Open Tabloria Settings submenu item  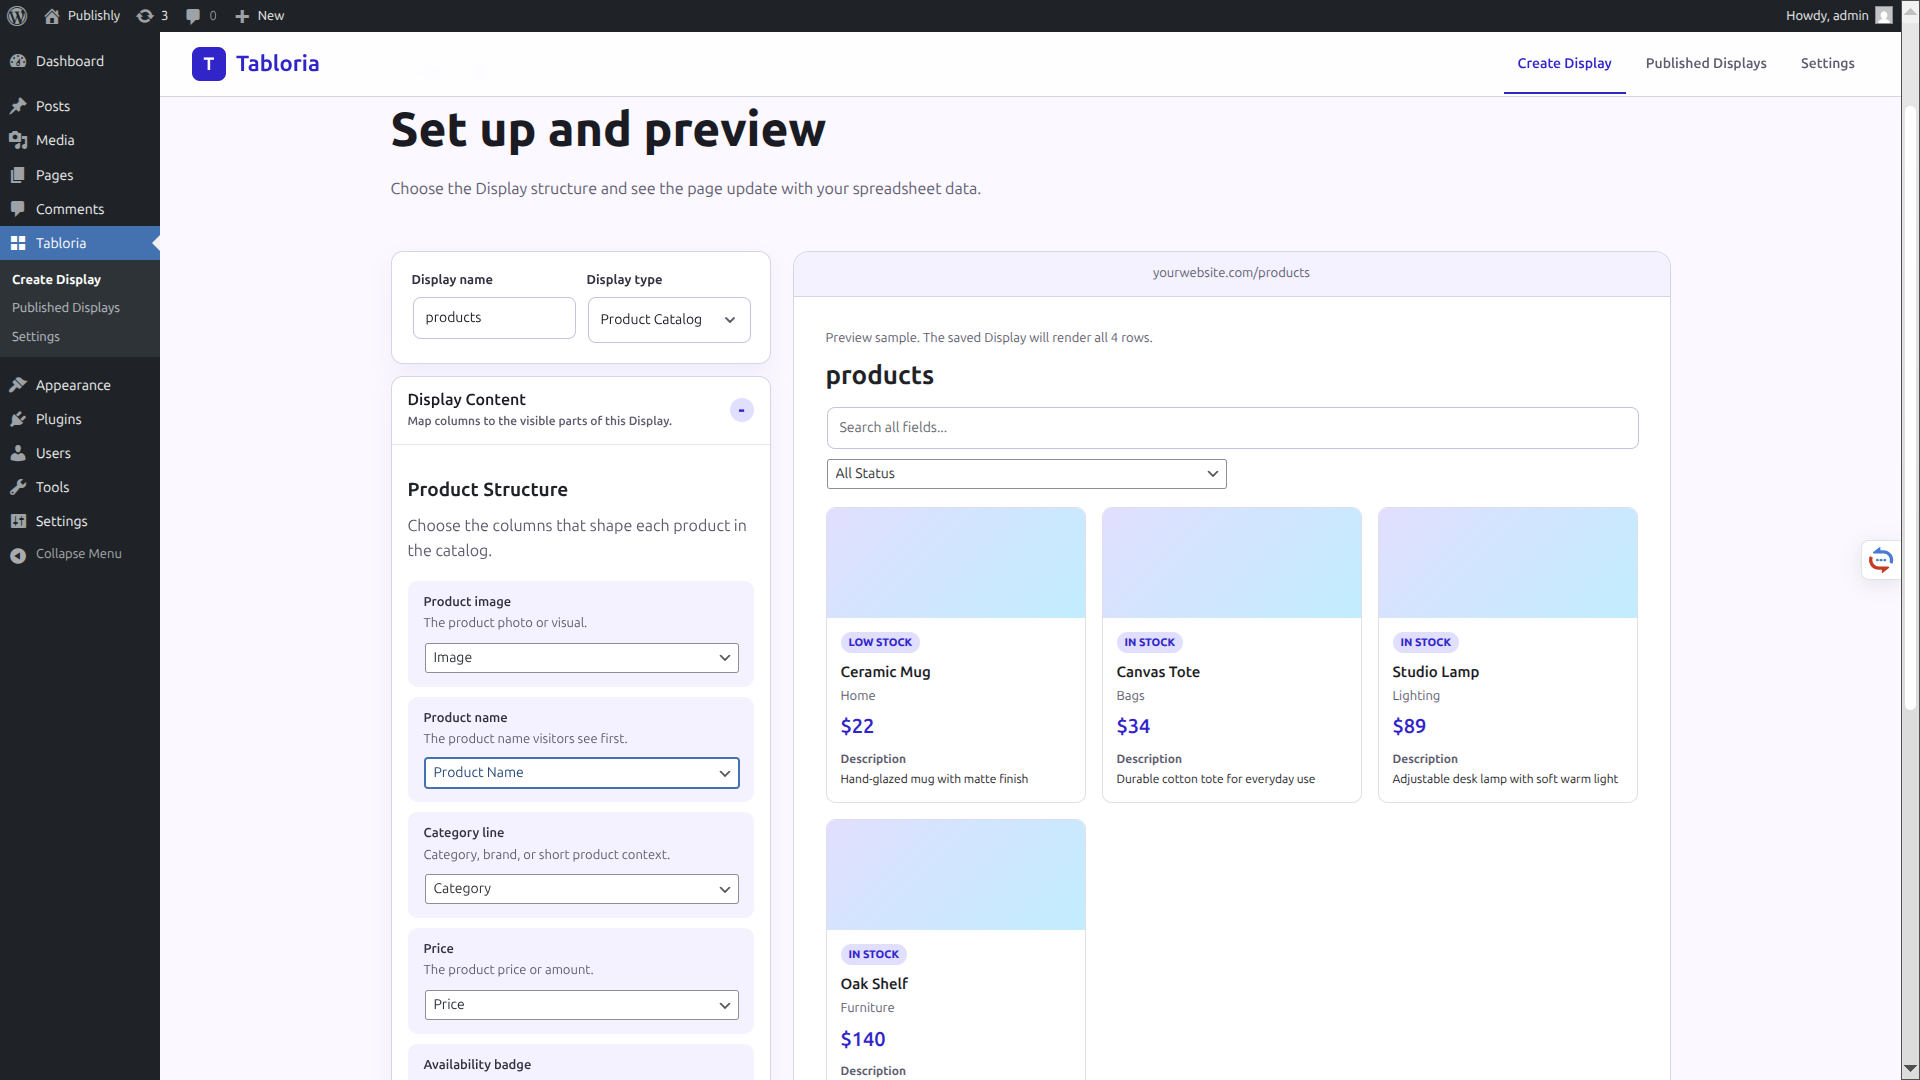(35, 336)
